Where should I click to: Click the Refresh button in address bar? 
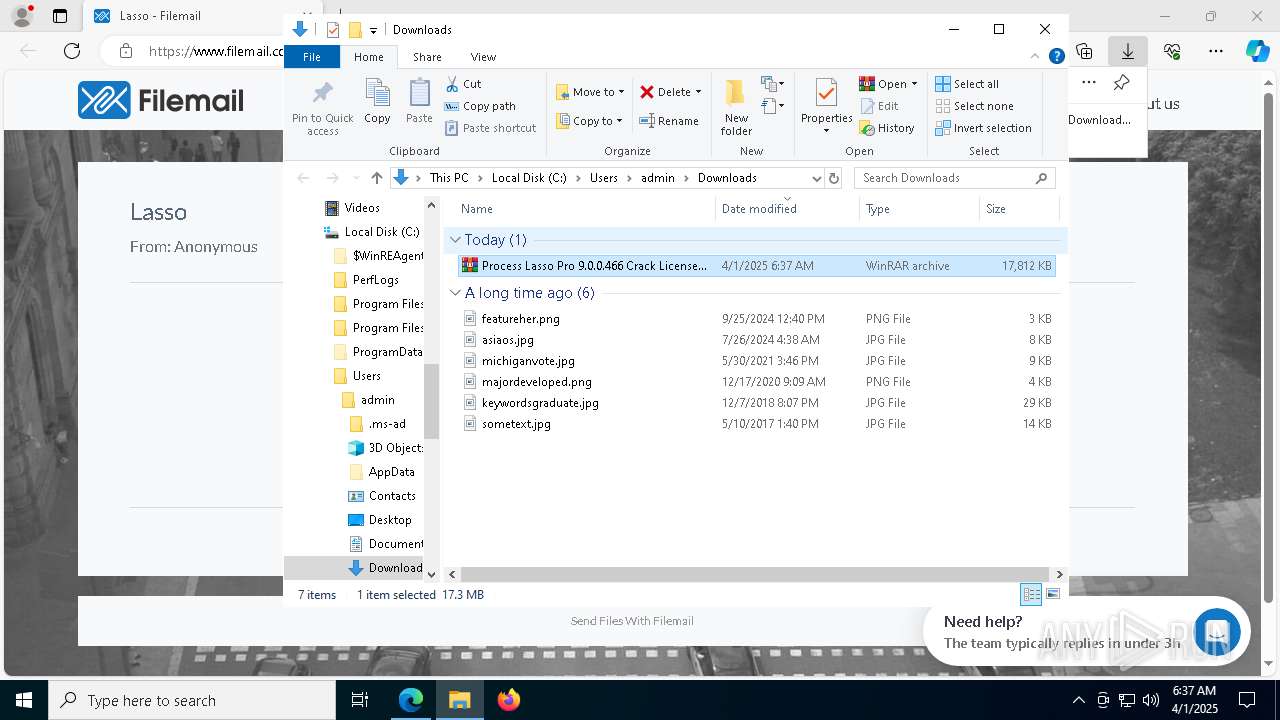click(x=834, y=178)
